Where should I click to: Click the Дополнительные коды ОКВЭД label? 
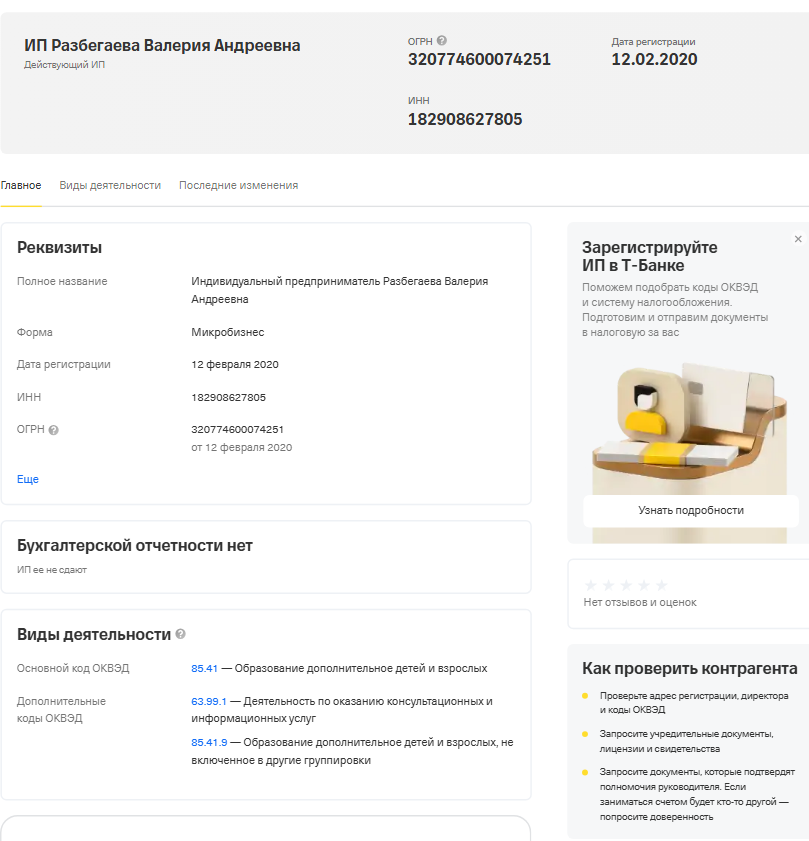pos(61,710)
